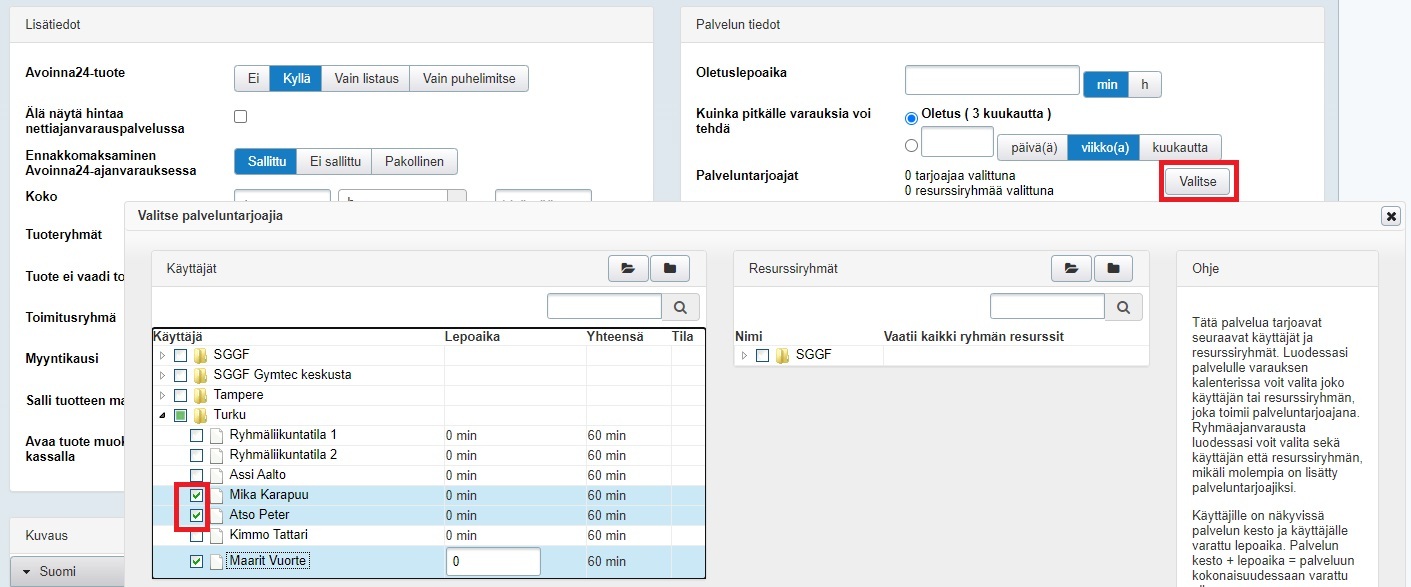The image size is (1411, 587).
Task: Click the Turku folder icon in tree
Action: [x=200, y=415]
